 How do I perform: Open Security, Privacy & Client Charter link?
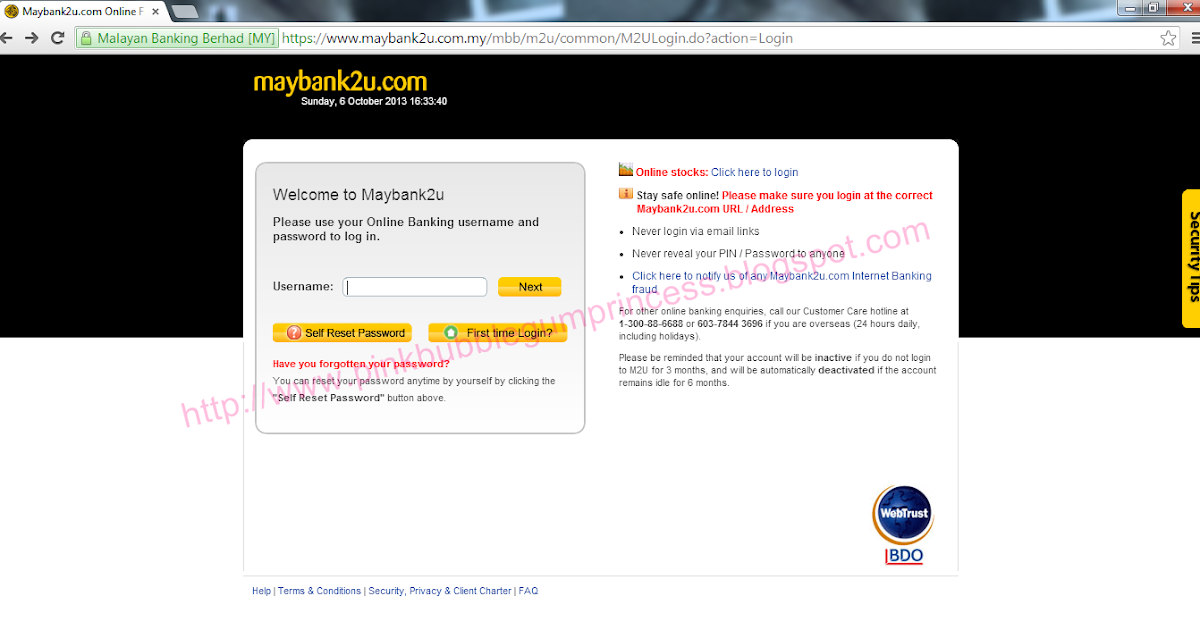pos(440,591)
